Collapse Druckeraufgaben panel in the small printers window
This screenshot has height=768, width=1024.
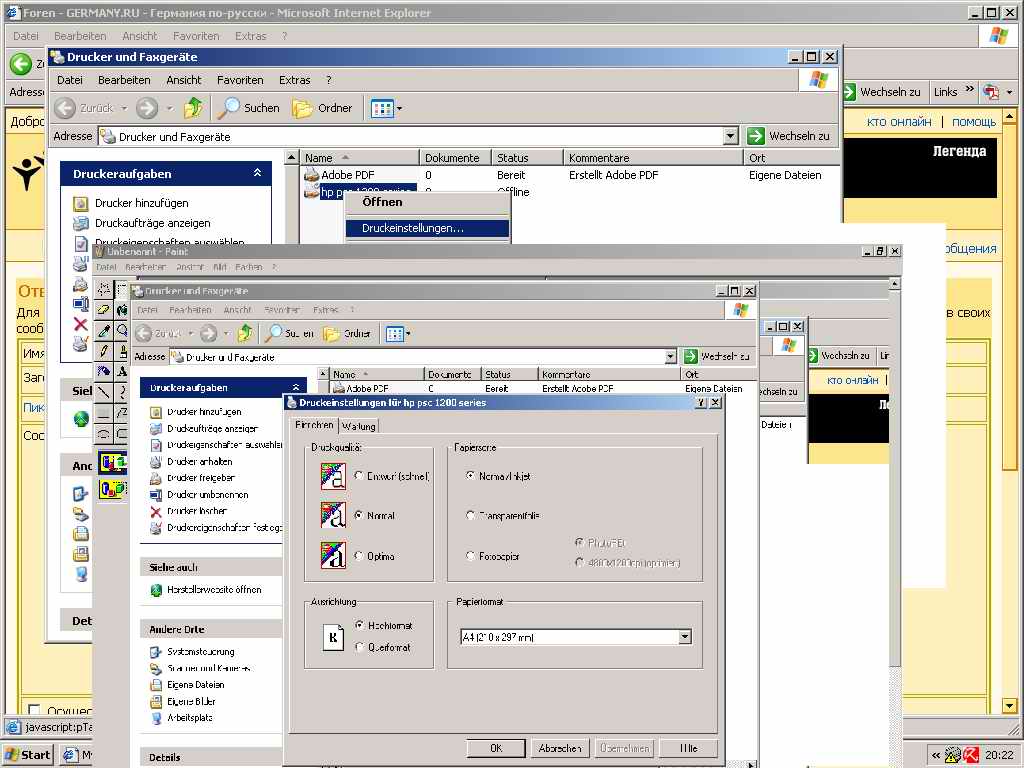pyautogui.click(x=296, y=387)
